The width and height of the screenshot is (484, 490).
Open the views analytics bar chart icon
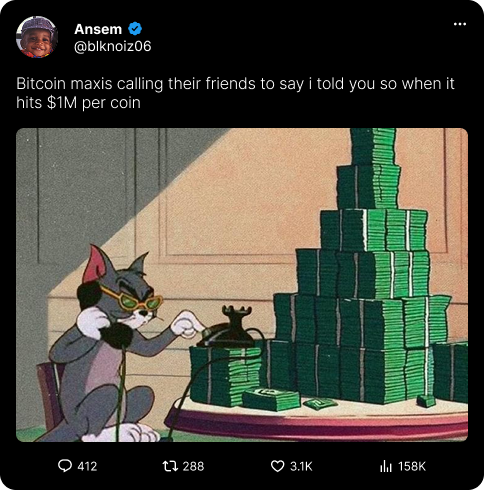coord(386,466)
